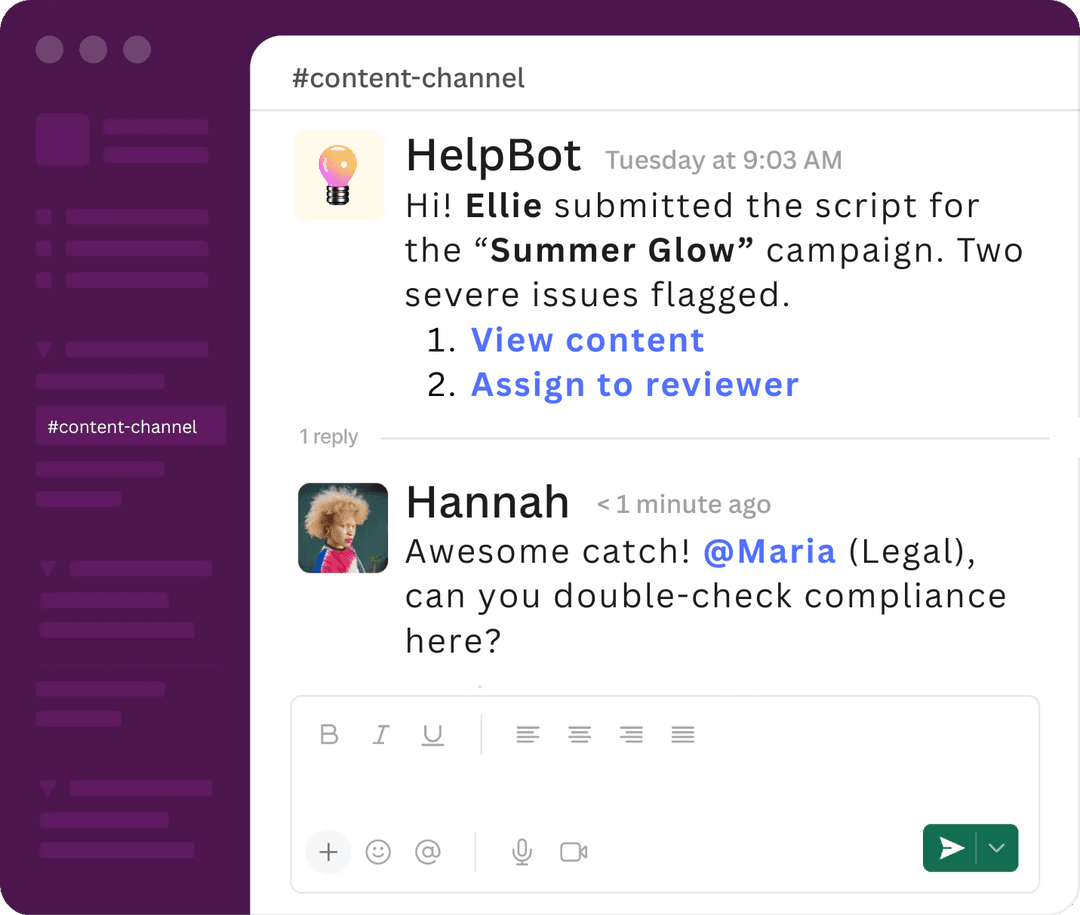1080x915 pixels.
Task: Toggle italic formatting
Action: coord(381,735)
